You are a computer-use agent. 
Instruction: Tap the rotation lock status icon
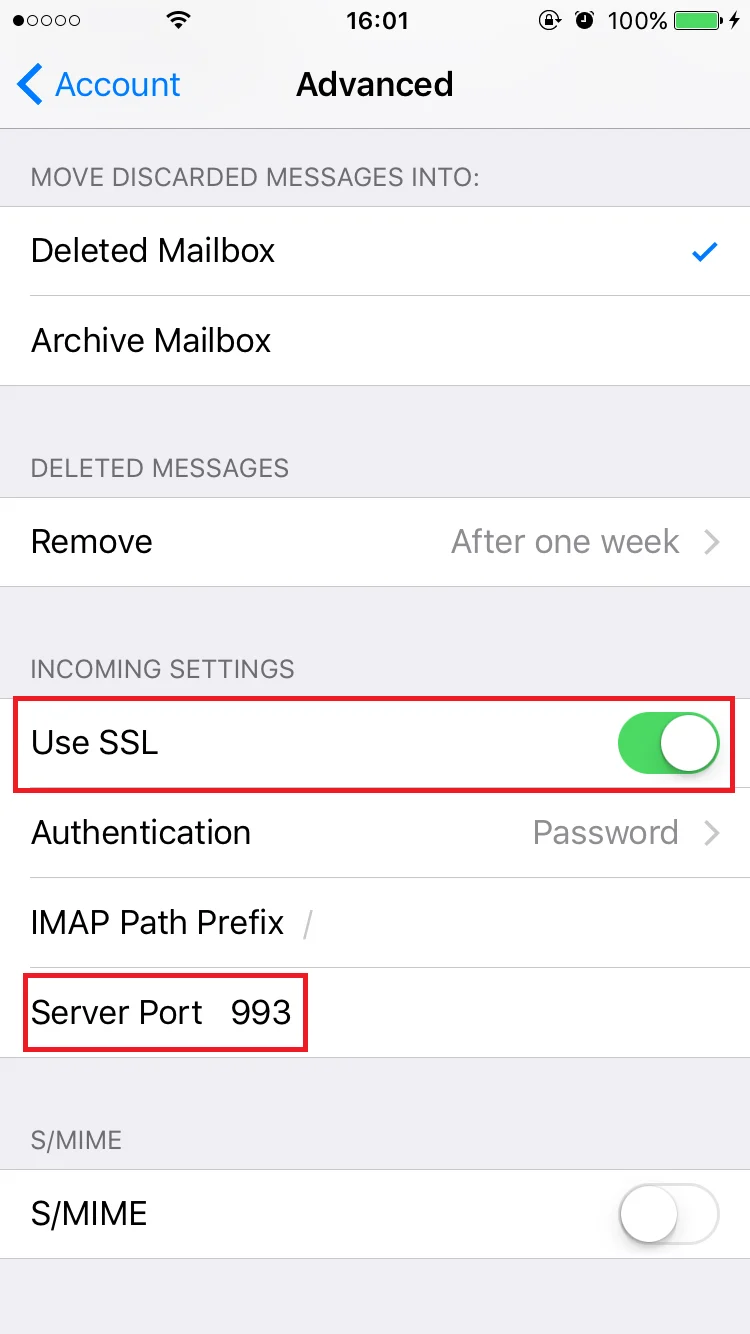(549, 20)
